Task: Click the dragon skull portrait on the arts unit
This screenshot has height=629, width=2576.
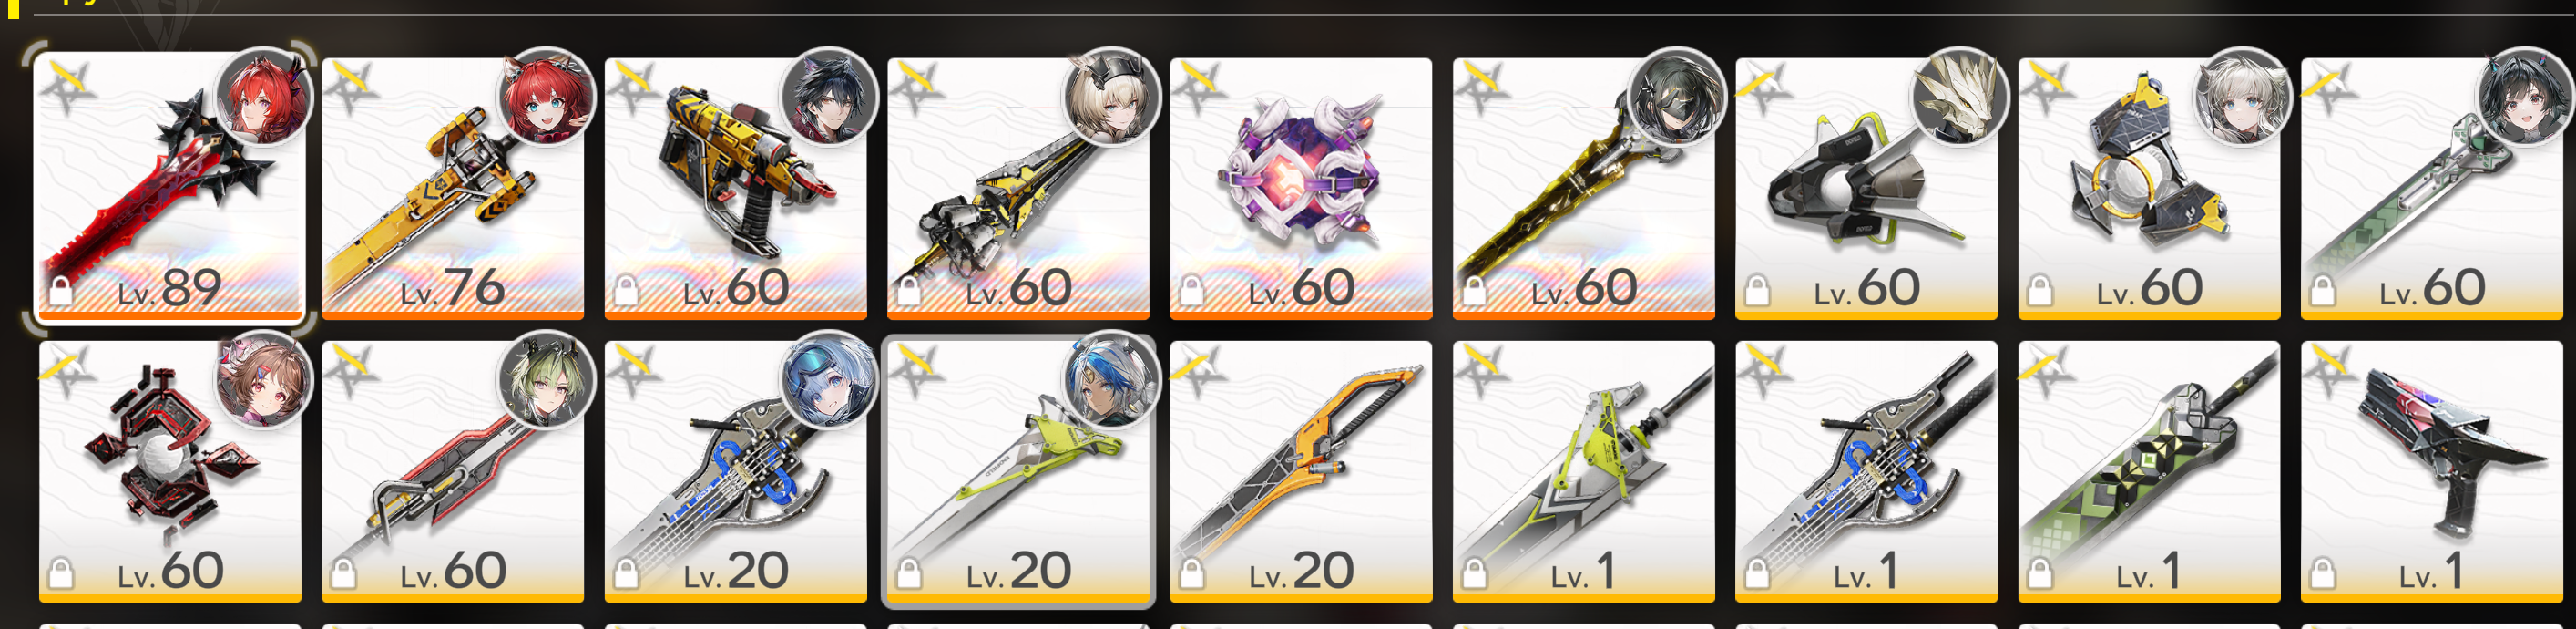Action: point(1960,98)
